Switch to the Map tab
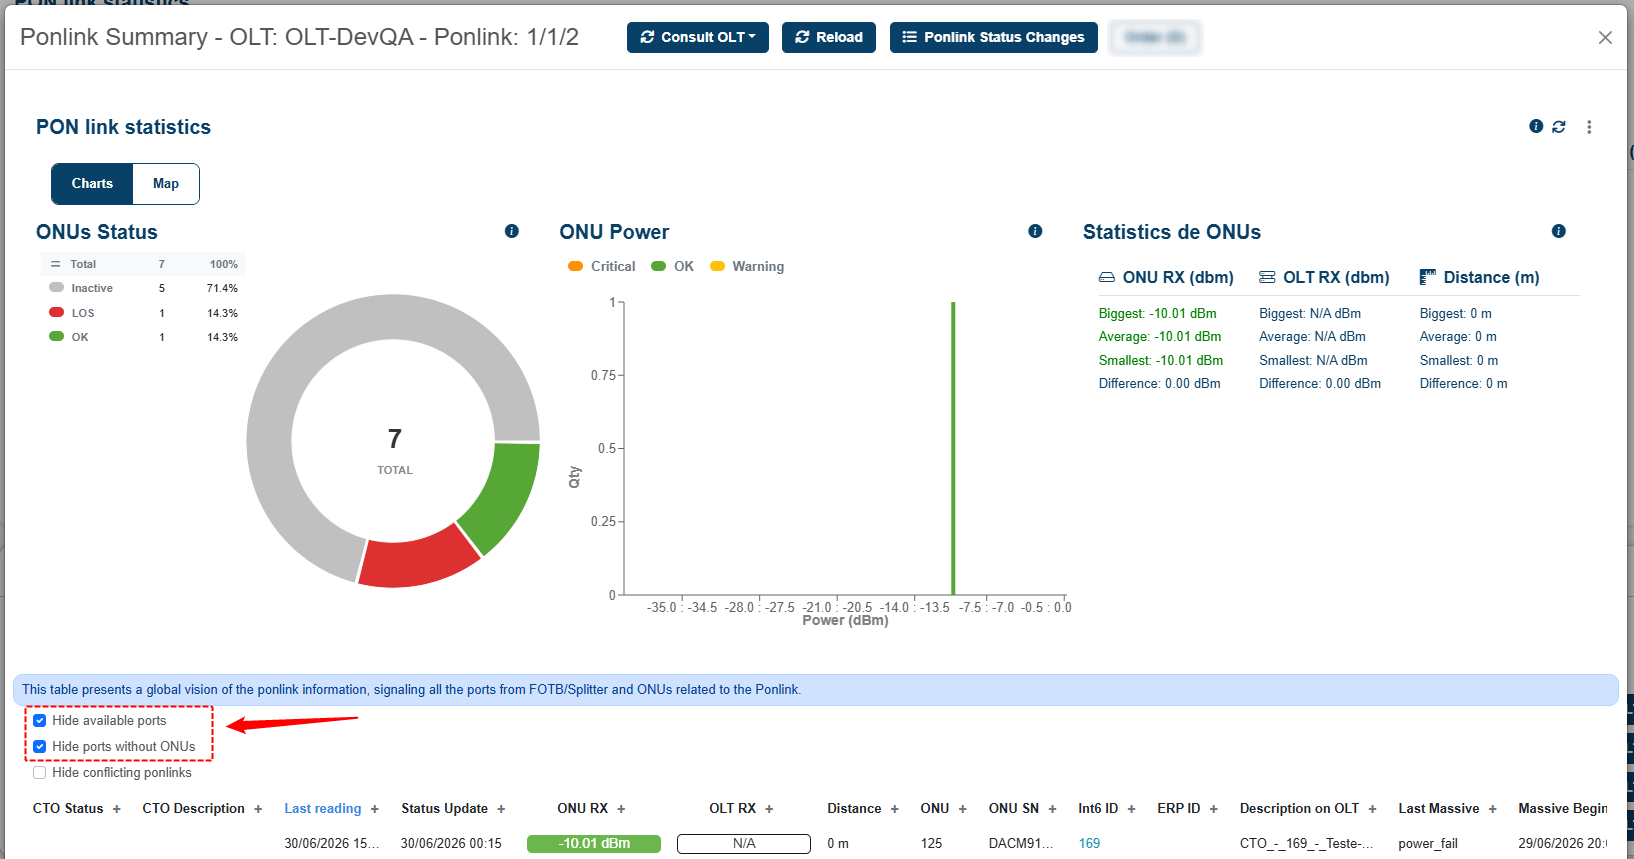The height and width of the screenshot is (859, 1634). pos(166,184)
